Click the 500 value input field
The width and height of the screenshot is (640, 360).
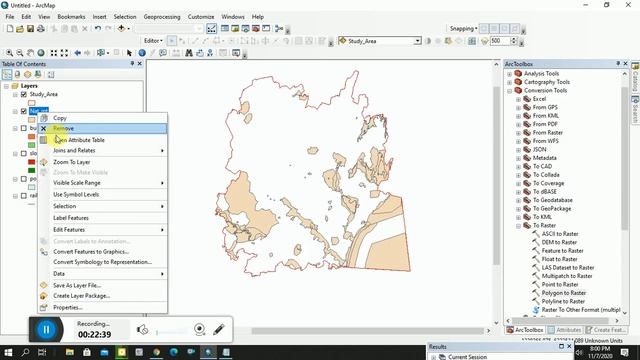click(x=500, y=41)
